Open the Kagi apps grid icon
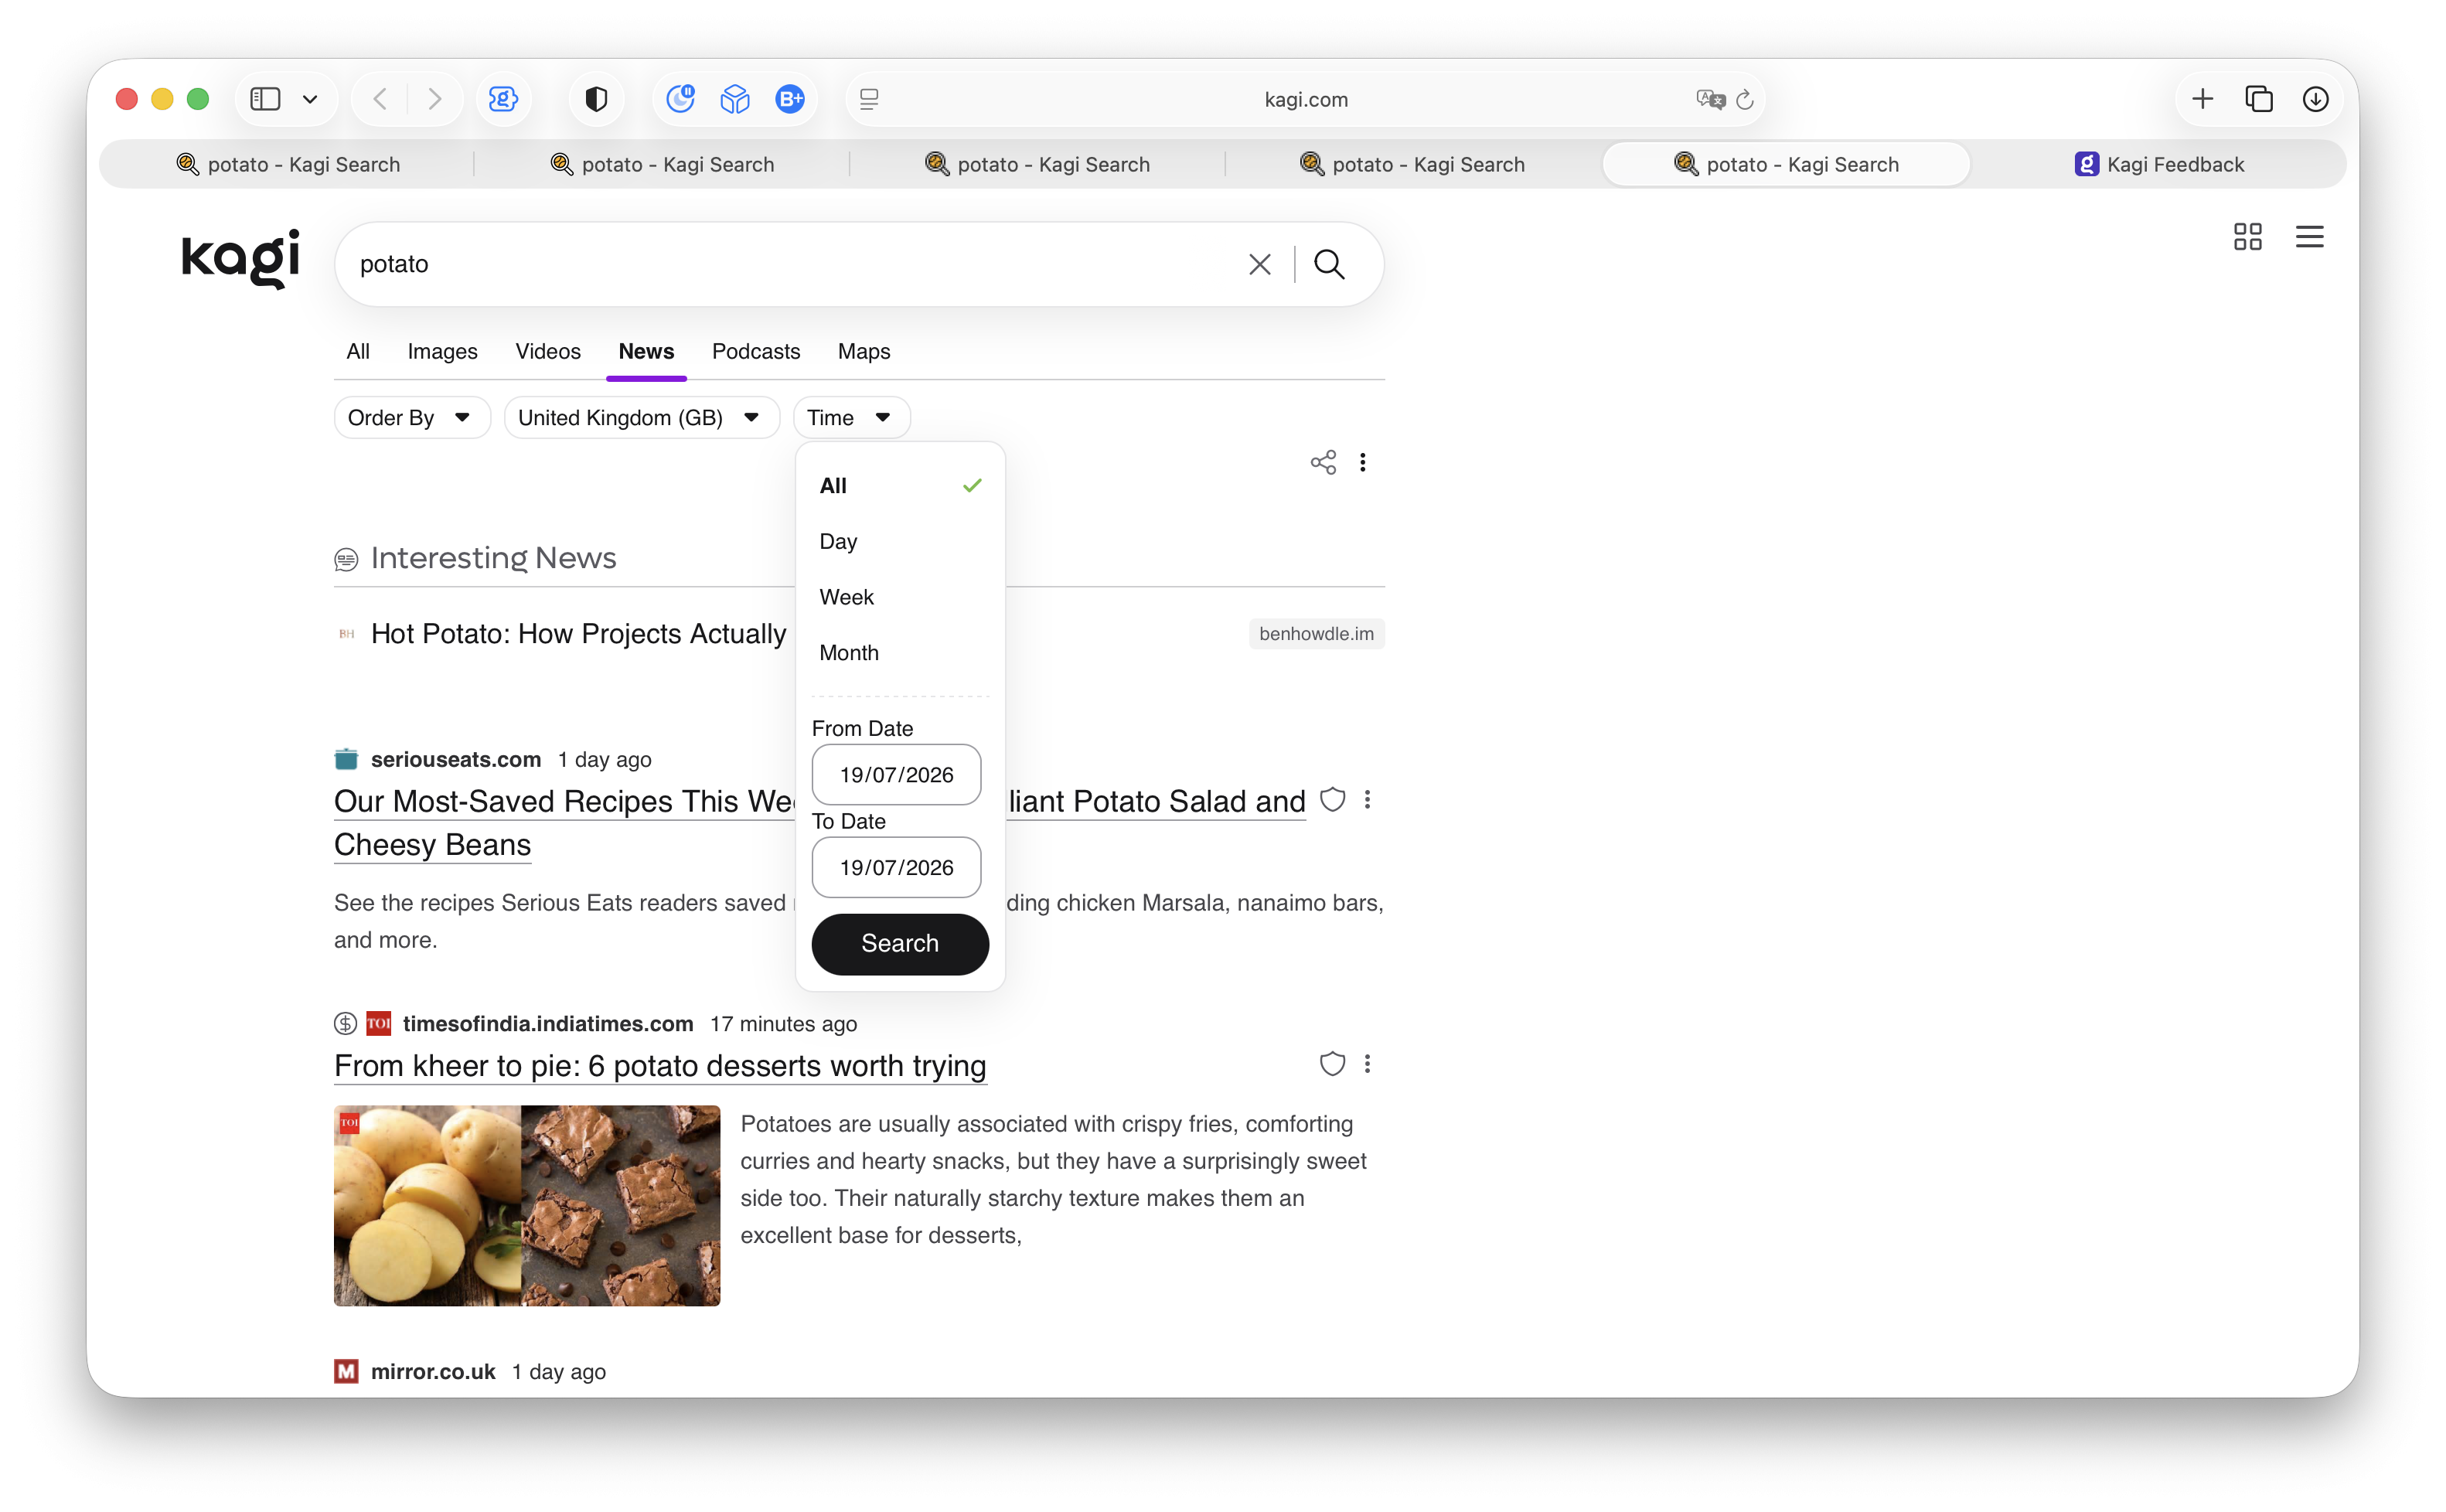 tap(2247, 237)
